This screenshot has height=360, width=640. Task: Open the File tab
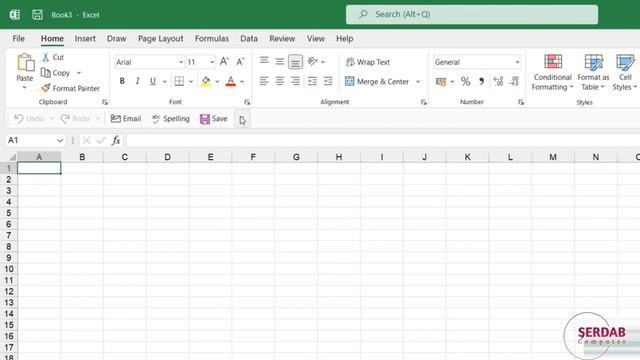click(18, 39)
